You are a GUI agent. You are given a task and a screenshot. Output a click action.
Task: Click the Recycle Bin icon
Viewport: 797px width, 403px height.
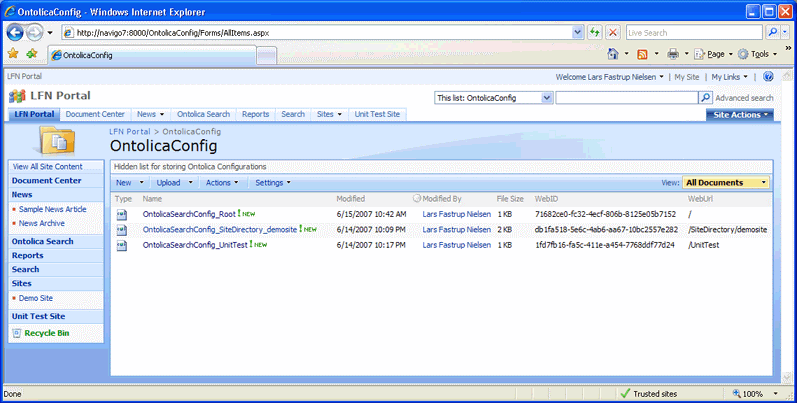click(16, 333)
